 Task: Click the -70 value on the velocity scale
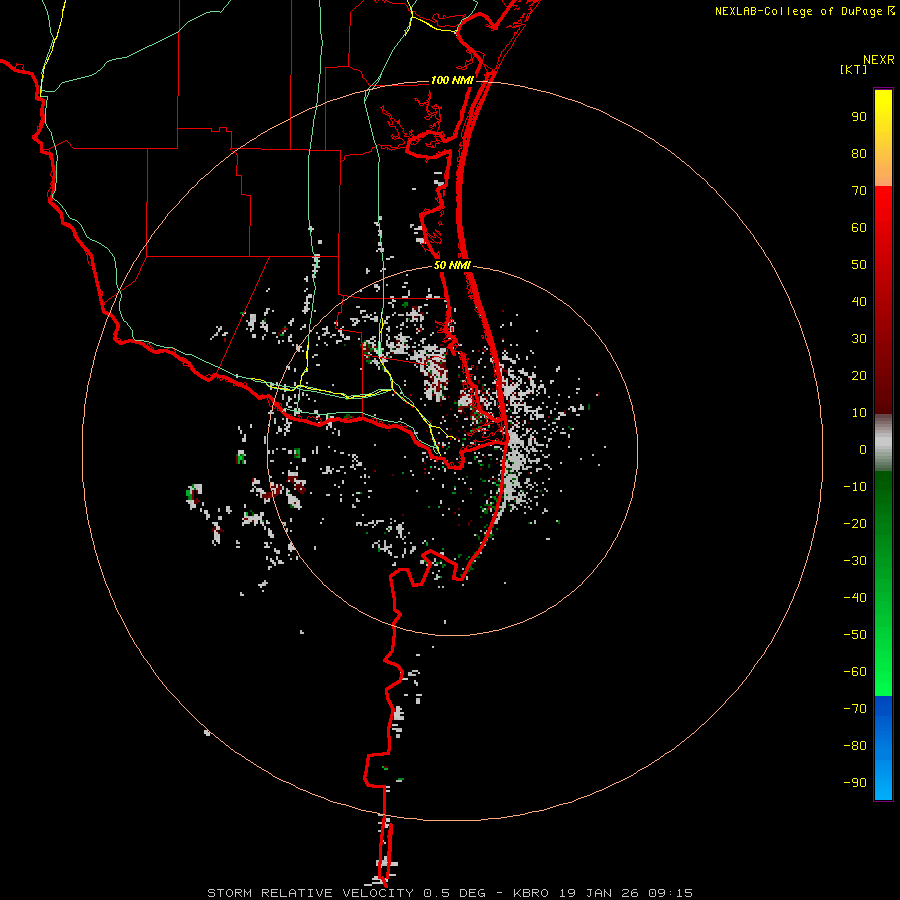point(855,708)
